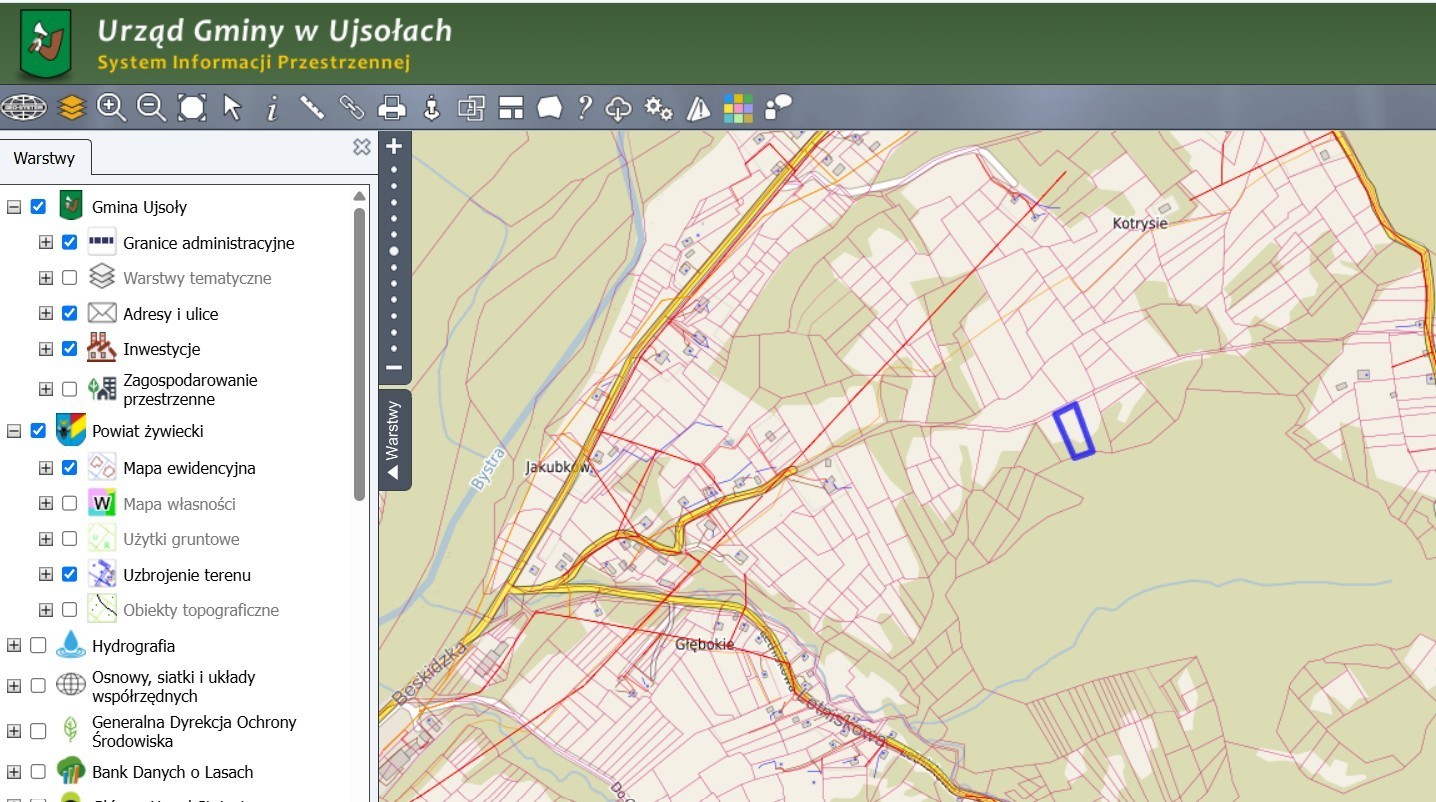Uncheck Granice administracyjne layer
This screenshot has width=1436, height=802.
[x=69, y=242]
